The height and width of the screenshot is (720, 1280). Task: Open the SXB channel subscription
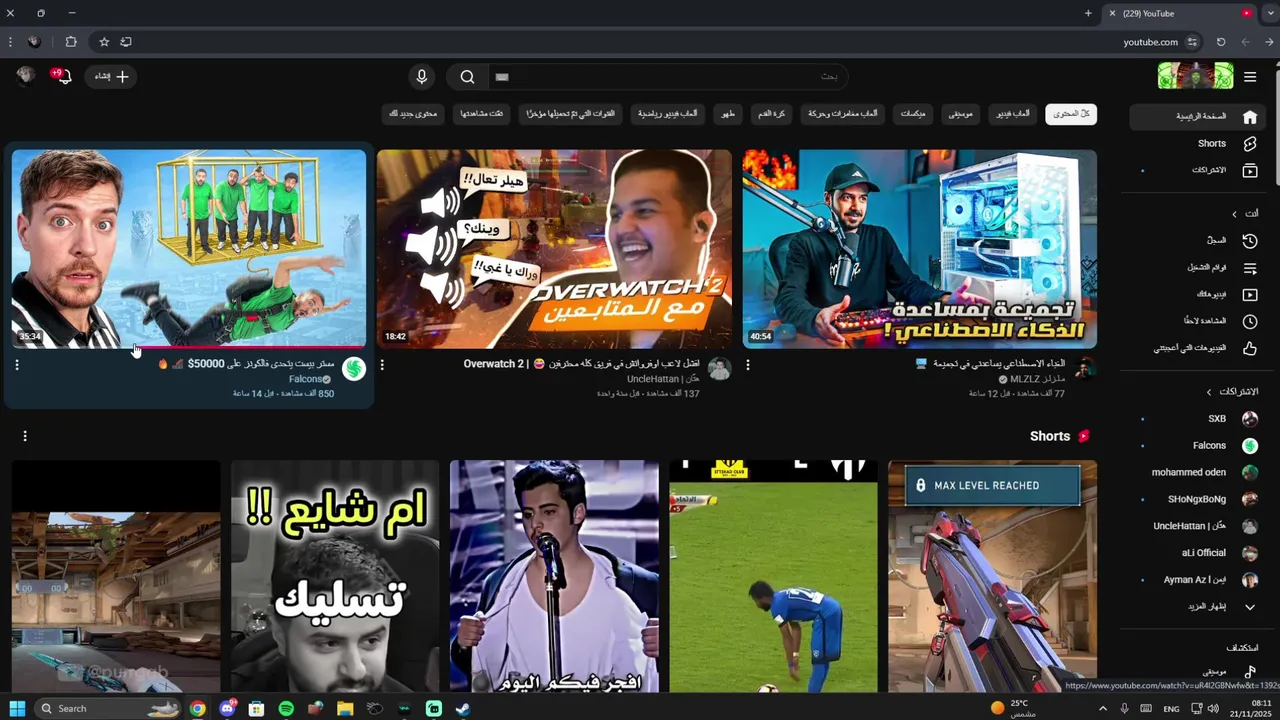pyautogui.click(x=1196, y=419)
